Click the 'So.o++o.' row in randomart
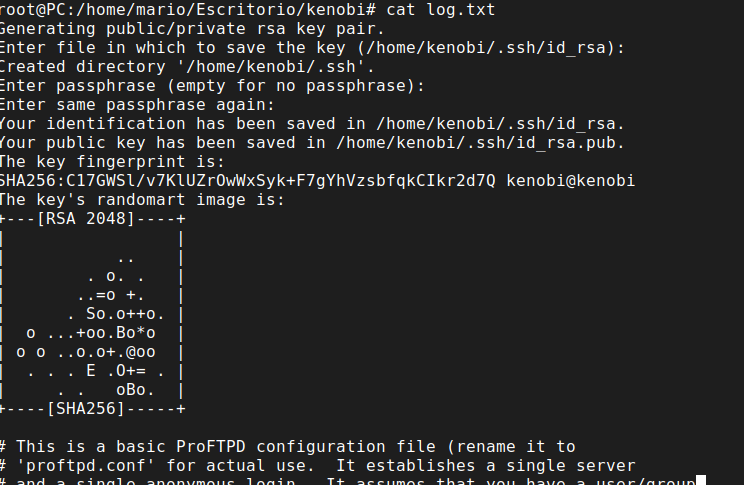Viewport: 744px width, 485px height. click(x=125, y=314)
